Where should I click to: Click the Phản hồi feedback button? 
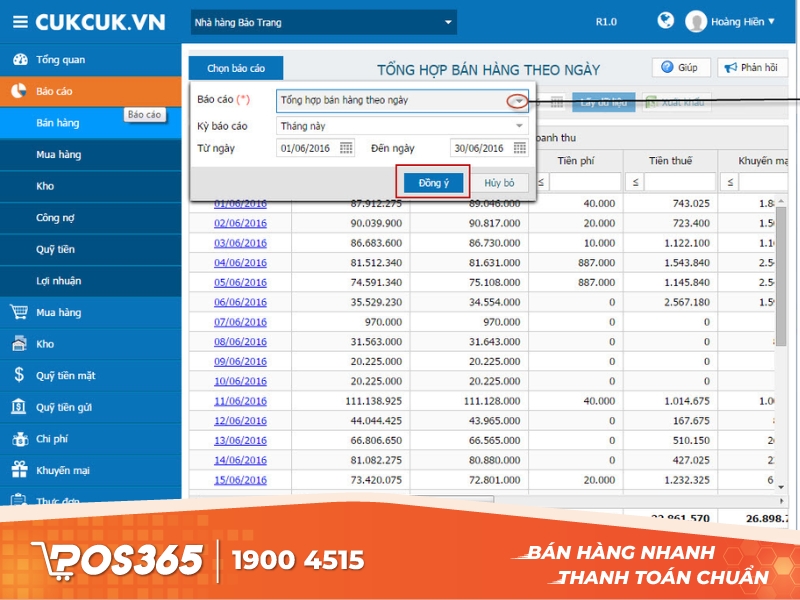tap(753, 67)
